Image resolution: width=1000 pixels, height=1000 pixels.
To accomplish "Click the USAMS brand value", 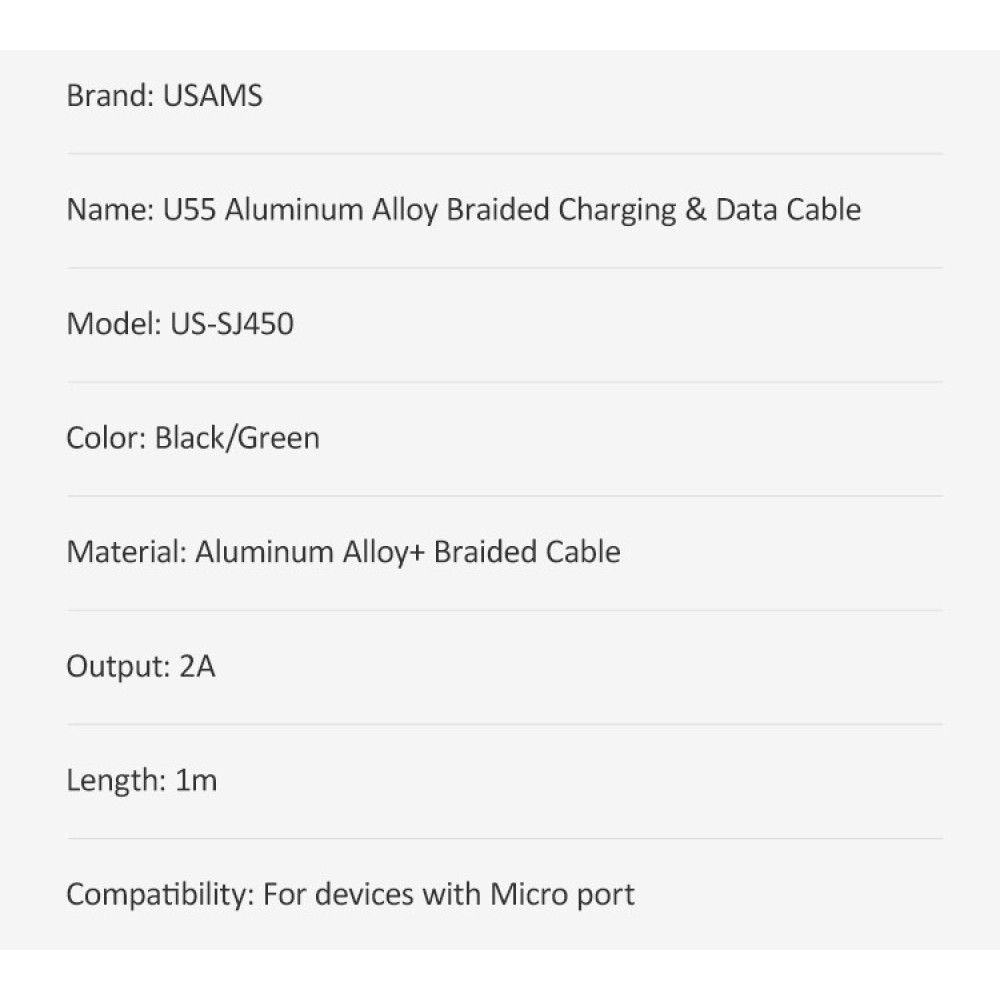I will point(212,96).
